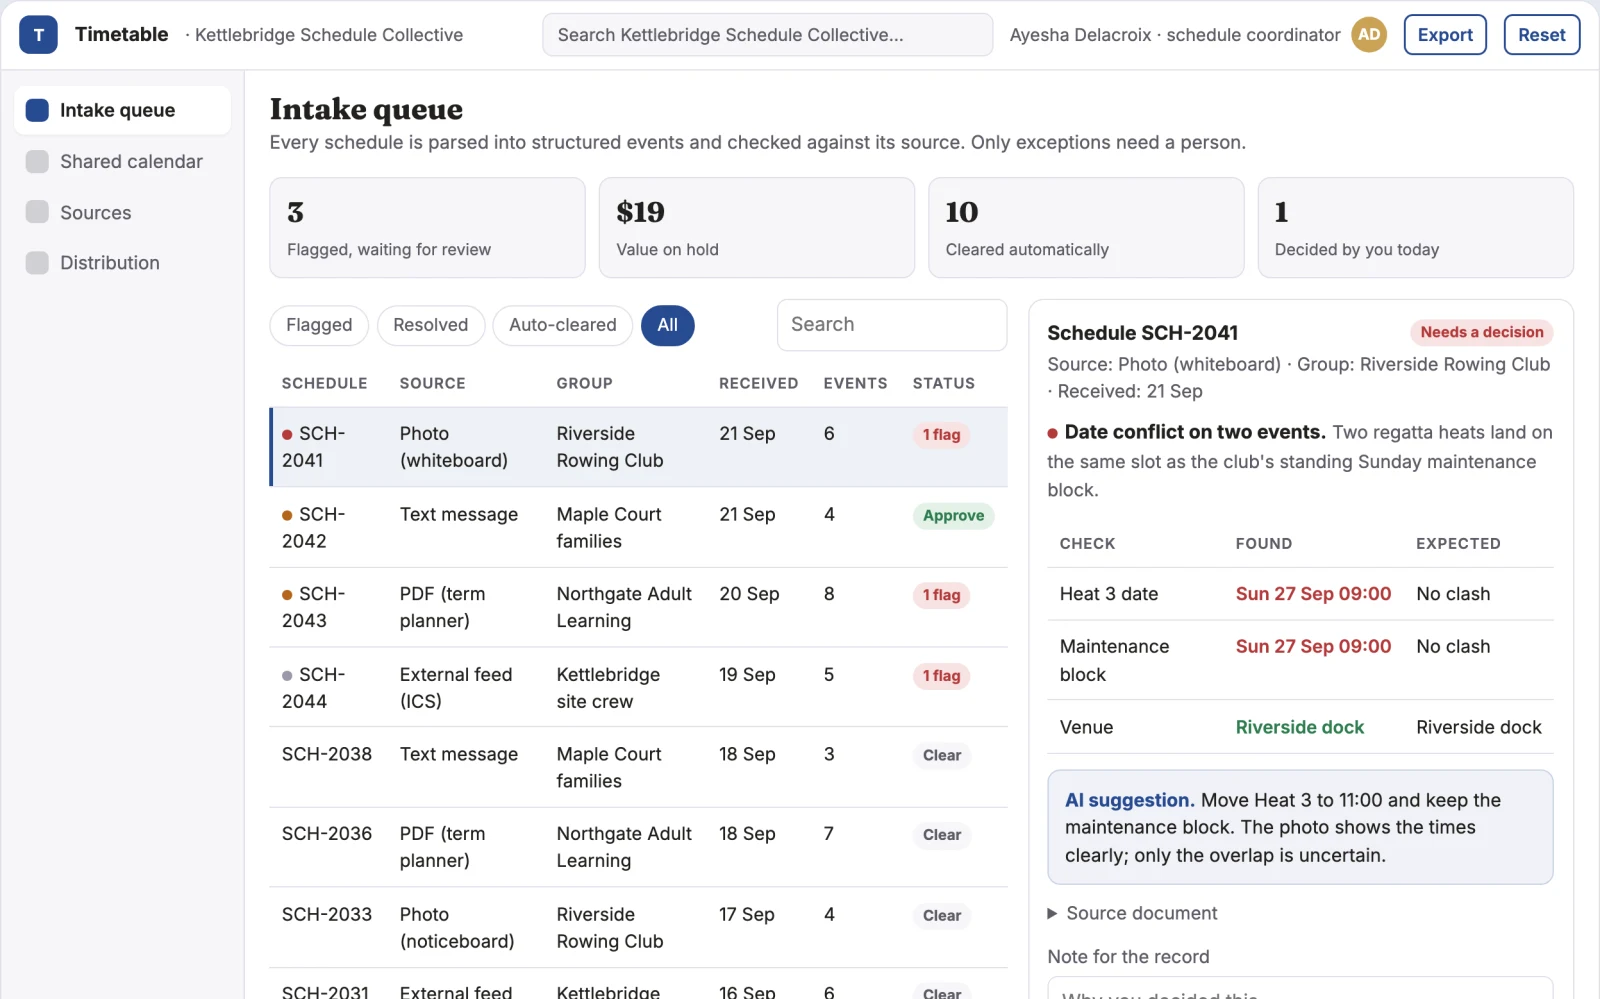Click the 'Cleared automatically' stat card

click(1086, 228)
